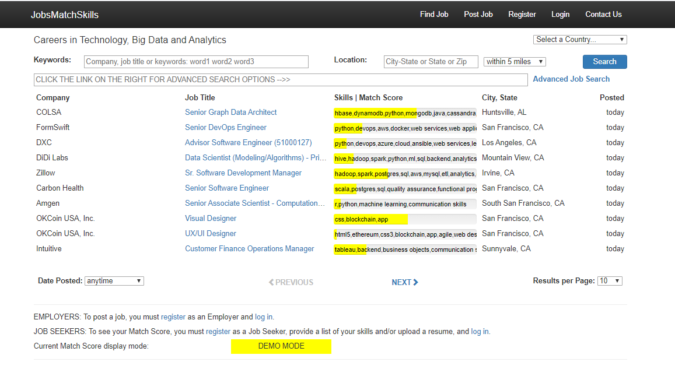Click the Los Angeles, CA location cell
This screenshot has width=675, height=383.
pyautogui.click(x=509, y=142)
